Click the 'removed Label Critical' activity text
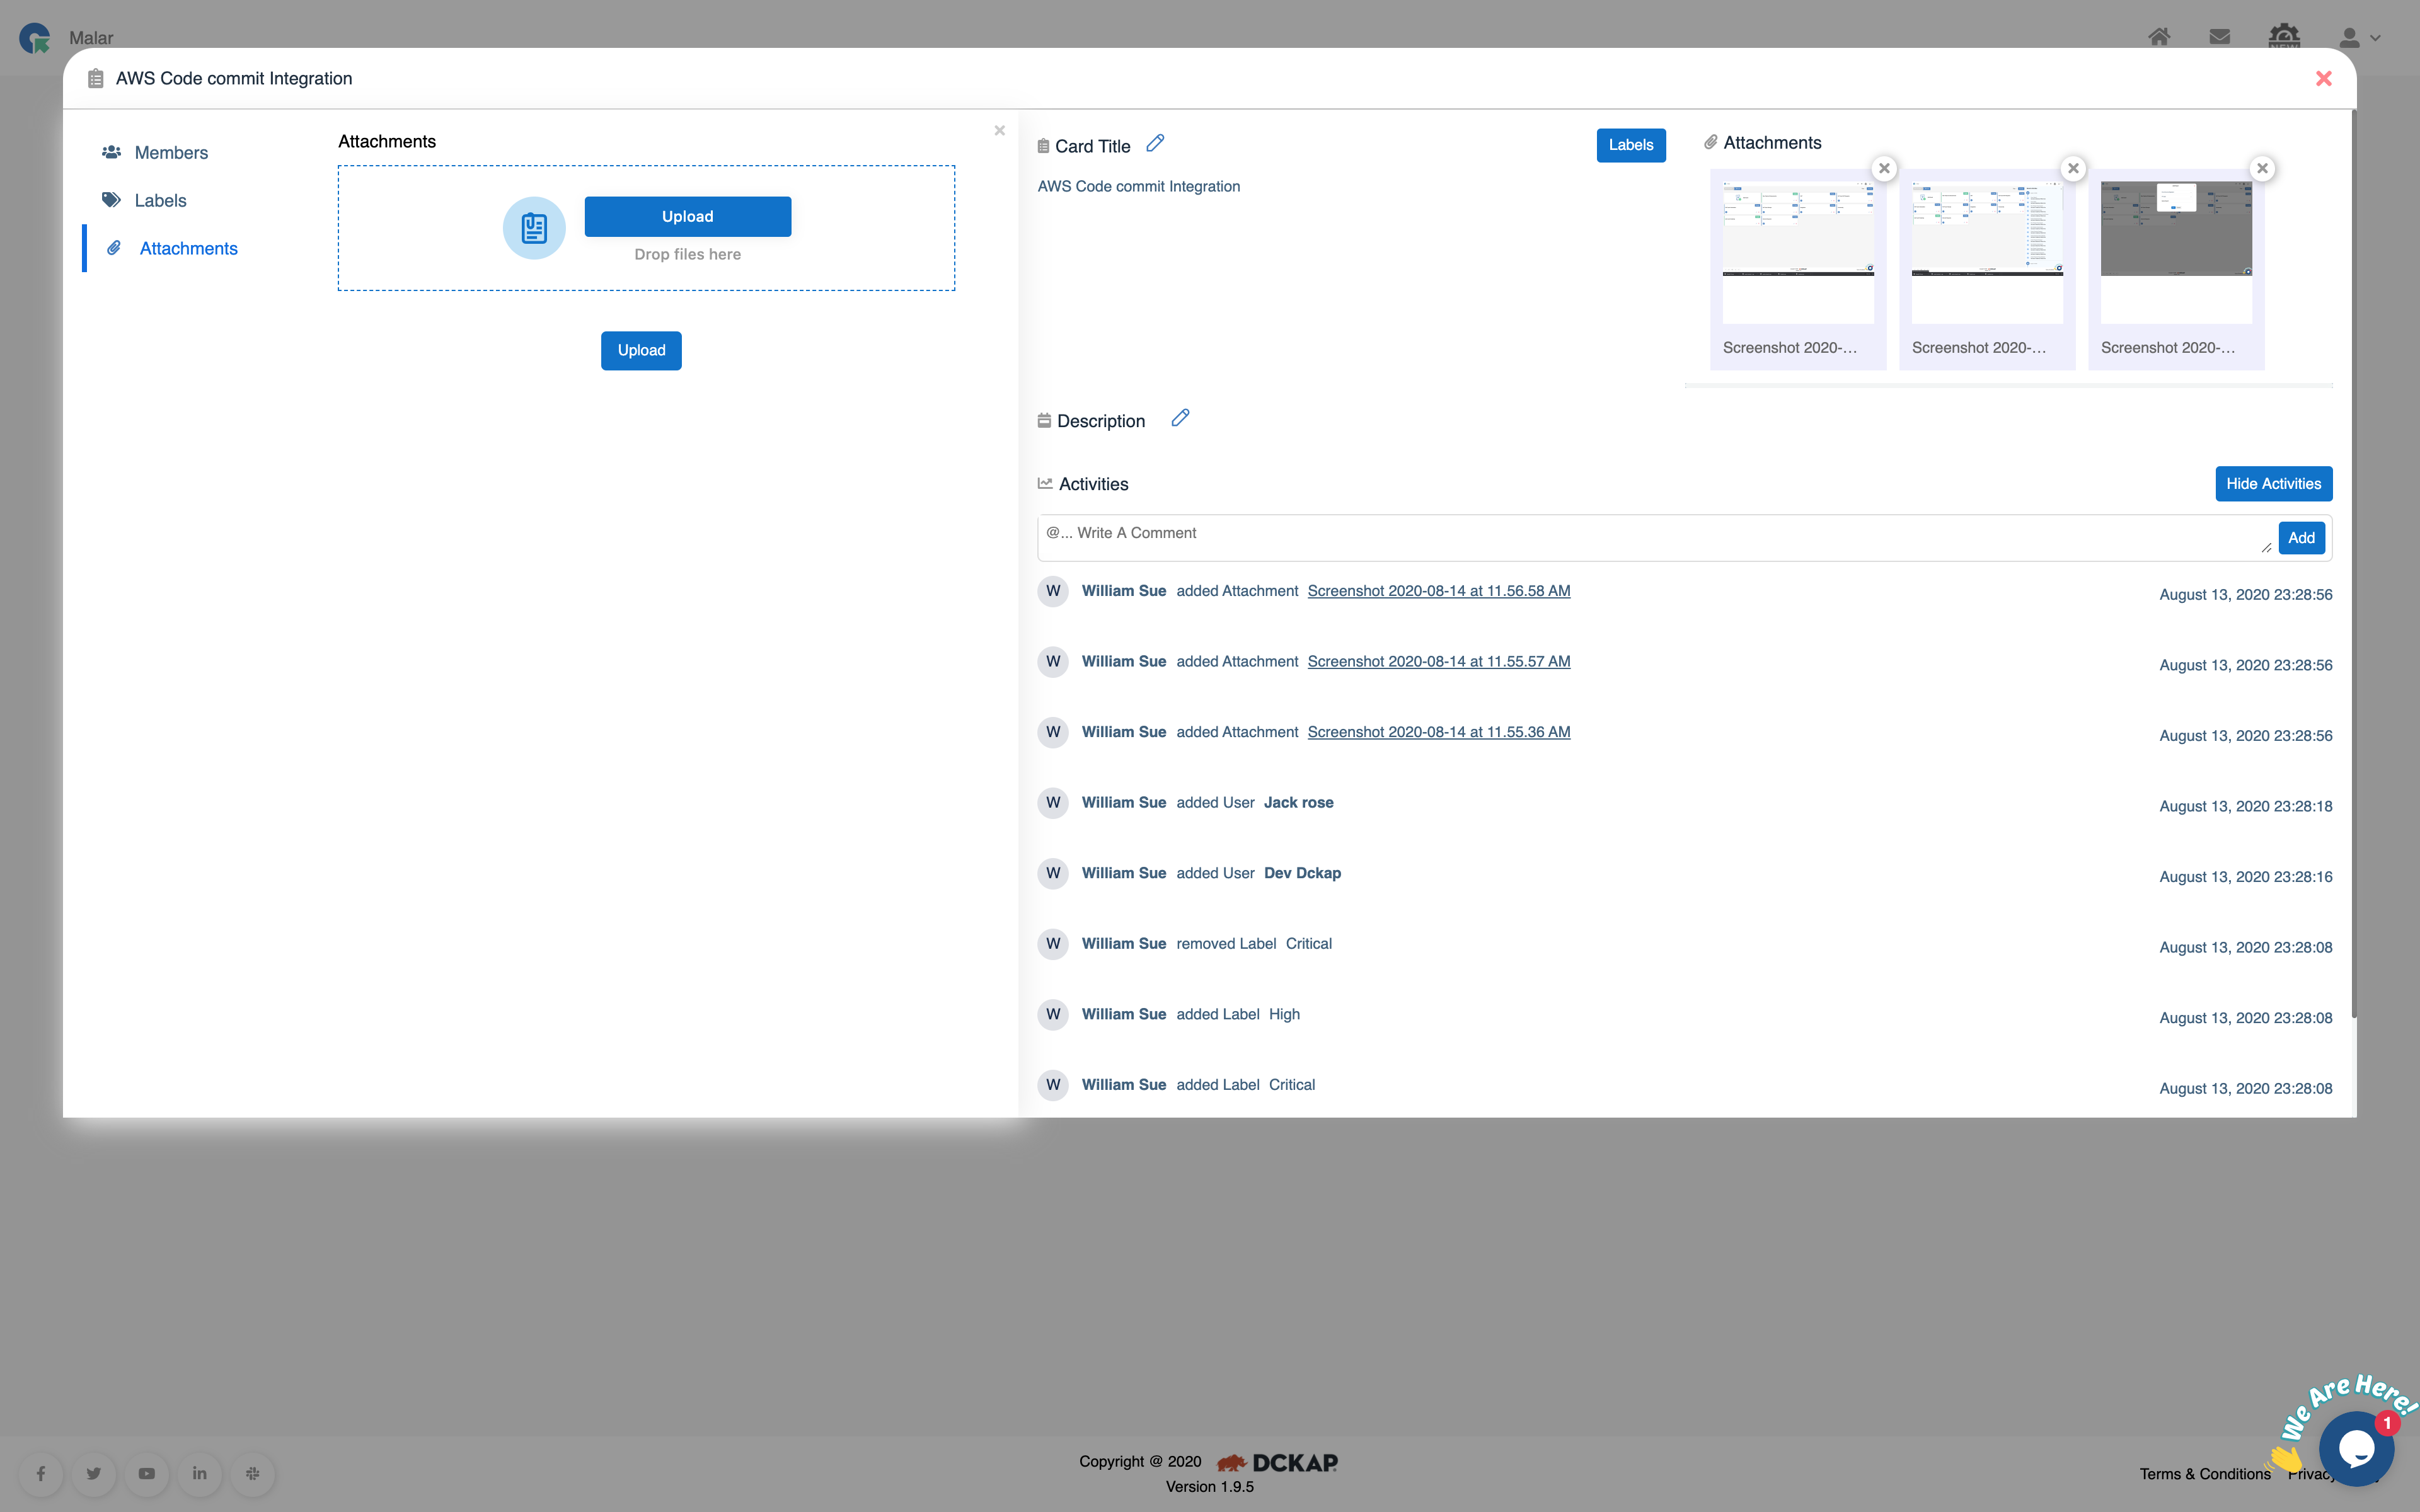 pyautogui.click(x=1254, y=943)
